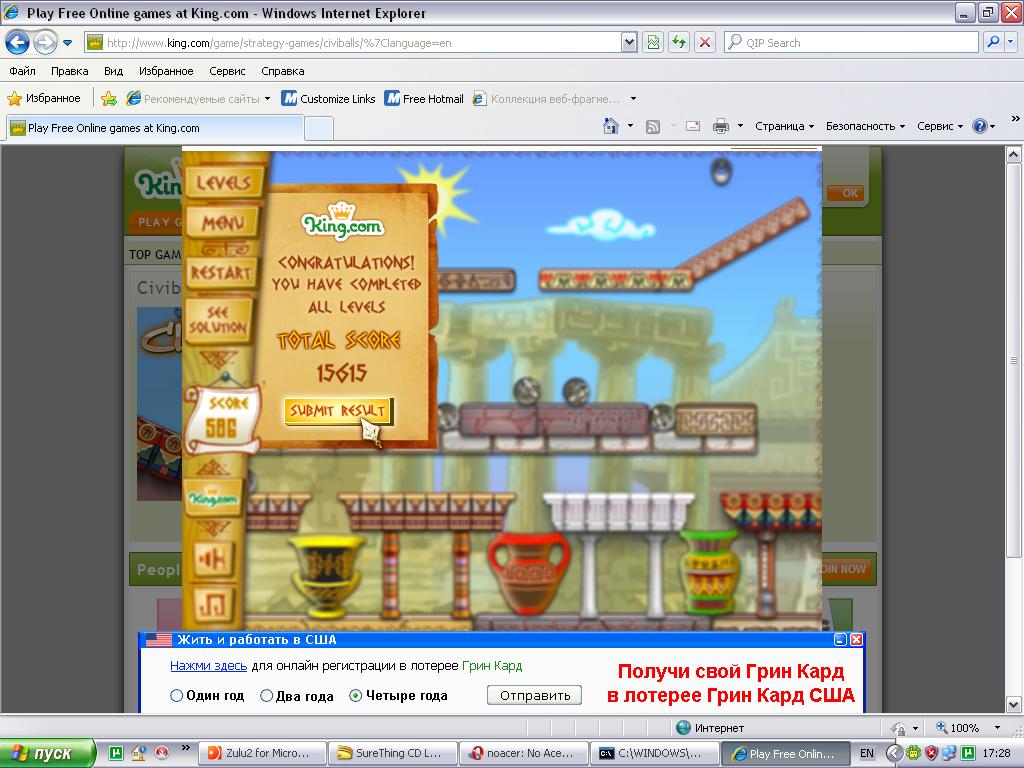The width and height of the screenshot is (1024, 768).
Task: Open the Вид menu
Action: point(113,71)
